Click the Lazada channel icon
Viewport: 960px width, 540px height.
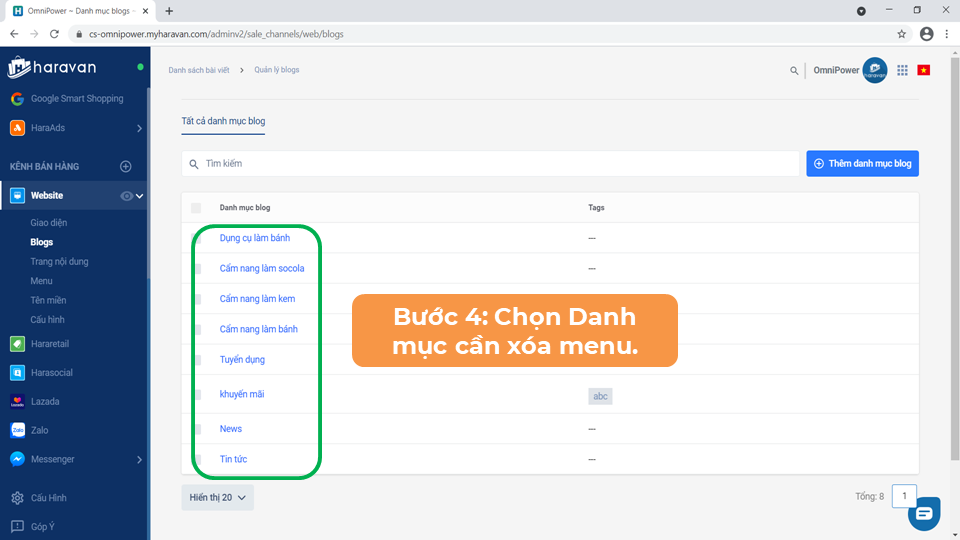[17, 402]
